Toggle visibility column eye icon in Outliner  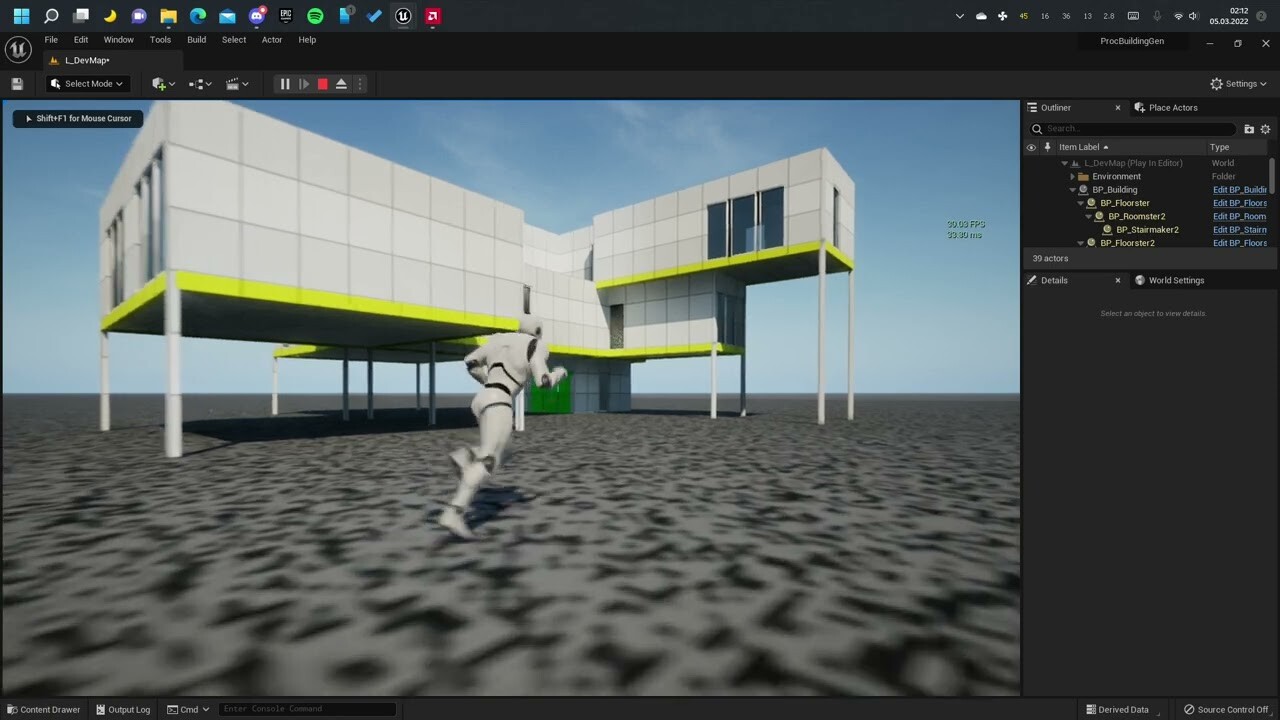pos(1031,147)
